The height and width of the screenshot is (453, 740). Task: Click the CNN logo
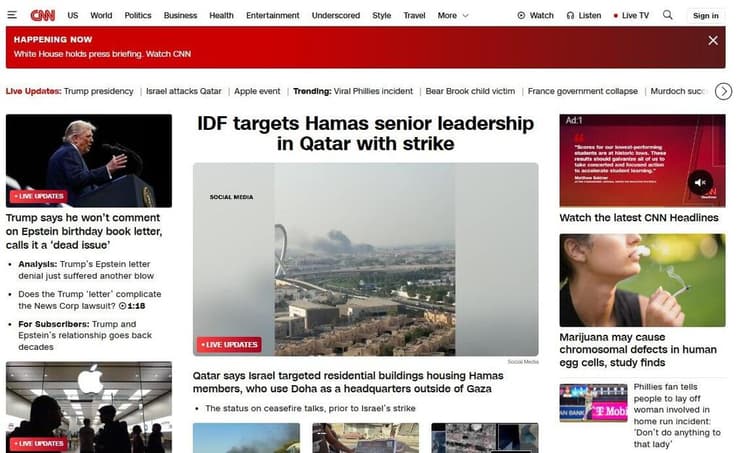43,15
